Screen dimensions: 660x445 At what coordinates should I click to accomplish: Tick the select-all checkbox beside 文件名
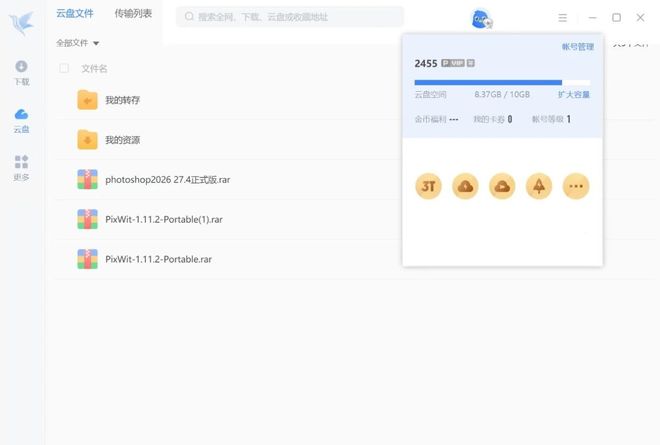[64, 68]
